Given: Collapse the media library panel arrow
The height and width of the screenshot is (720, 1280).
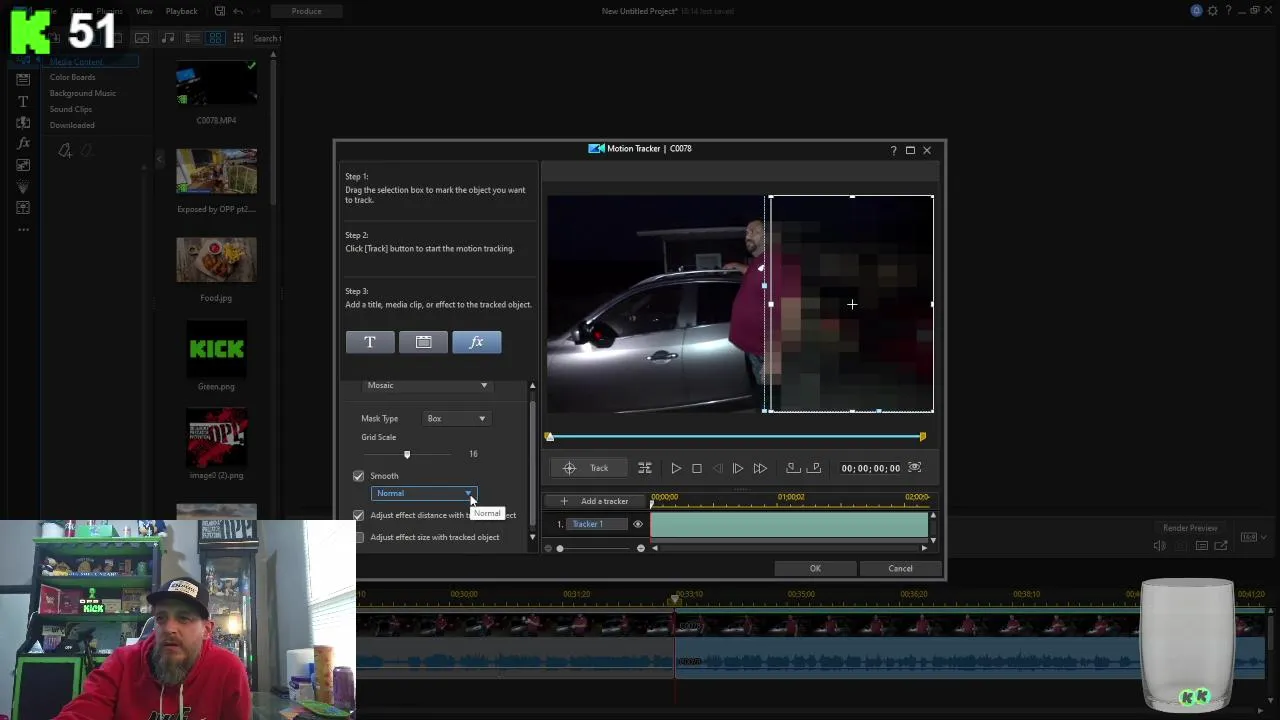Looking at the screenshot, I should click(159, 158).
